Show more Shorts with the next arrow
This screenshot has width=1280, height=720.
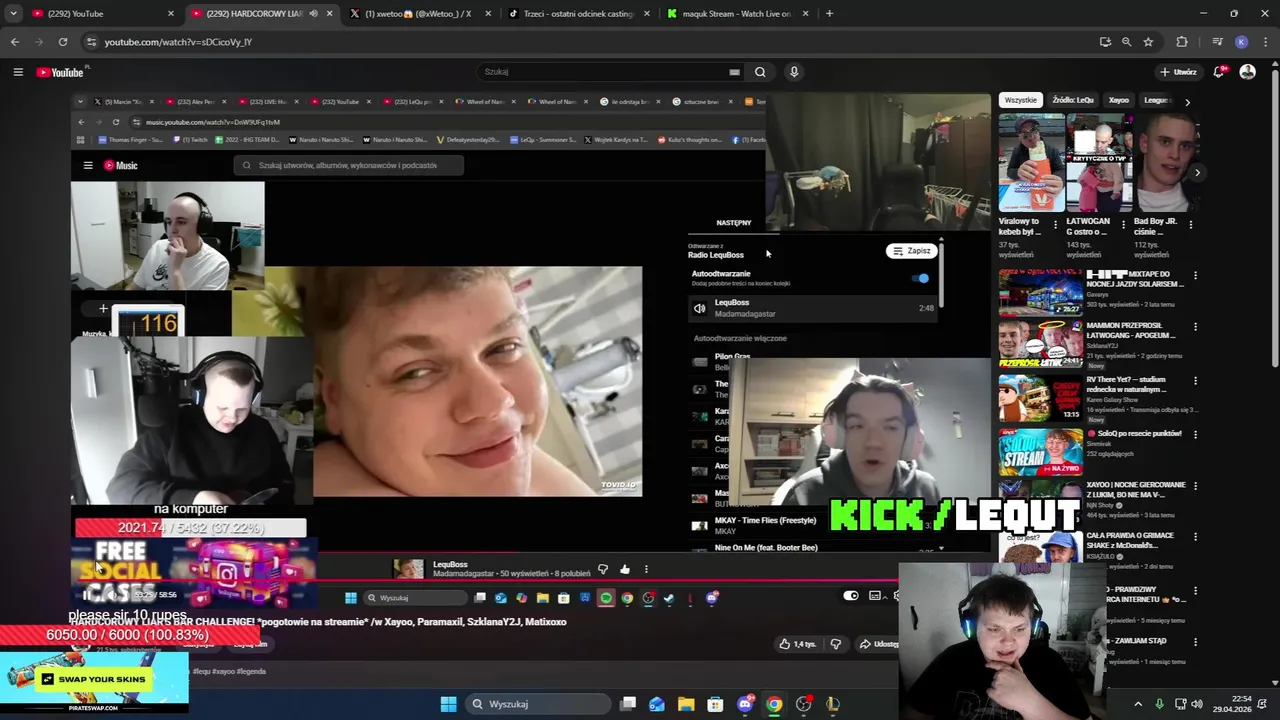tap(1197, 172)
